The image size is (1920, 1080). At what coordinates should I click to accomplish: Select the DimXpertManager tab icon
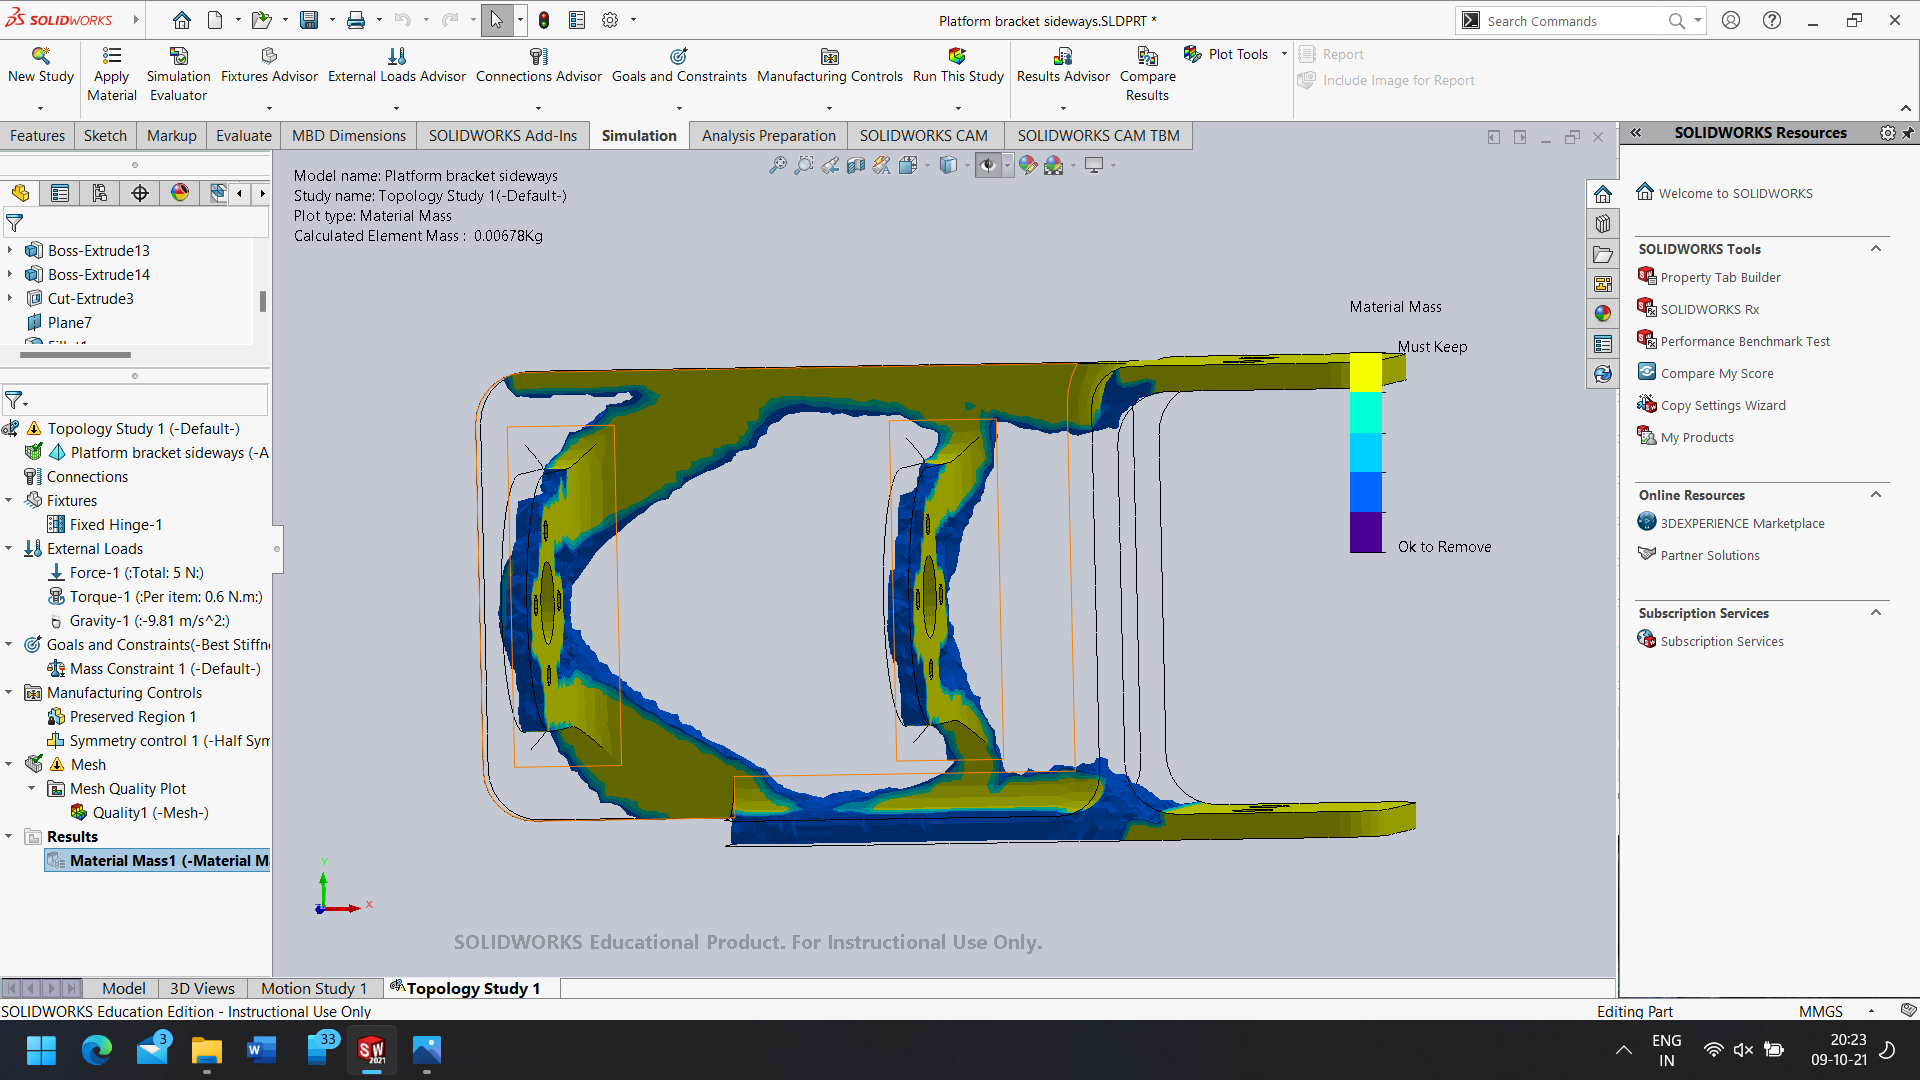pos(140,193)
